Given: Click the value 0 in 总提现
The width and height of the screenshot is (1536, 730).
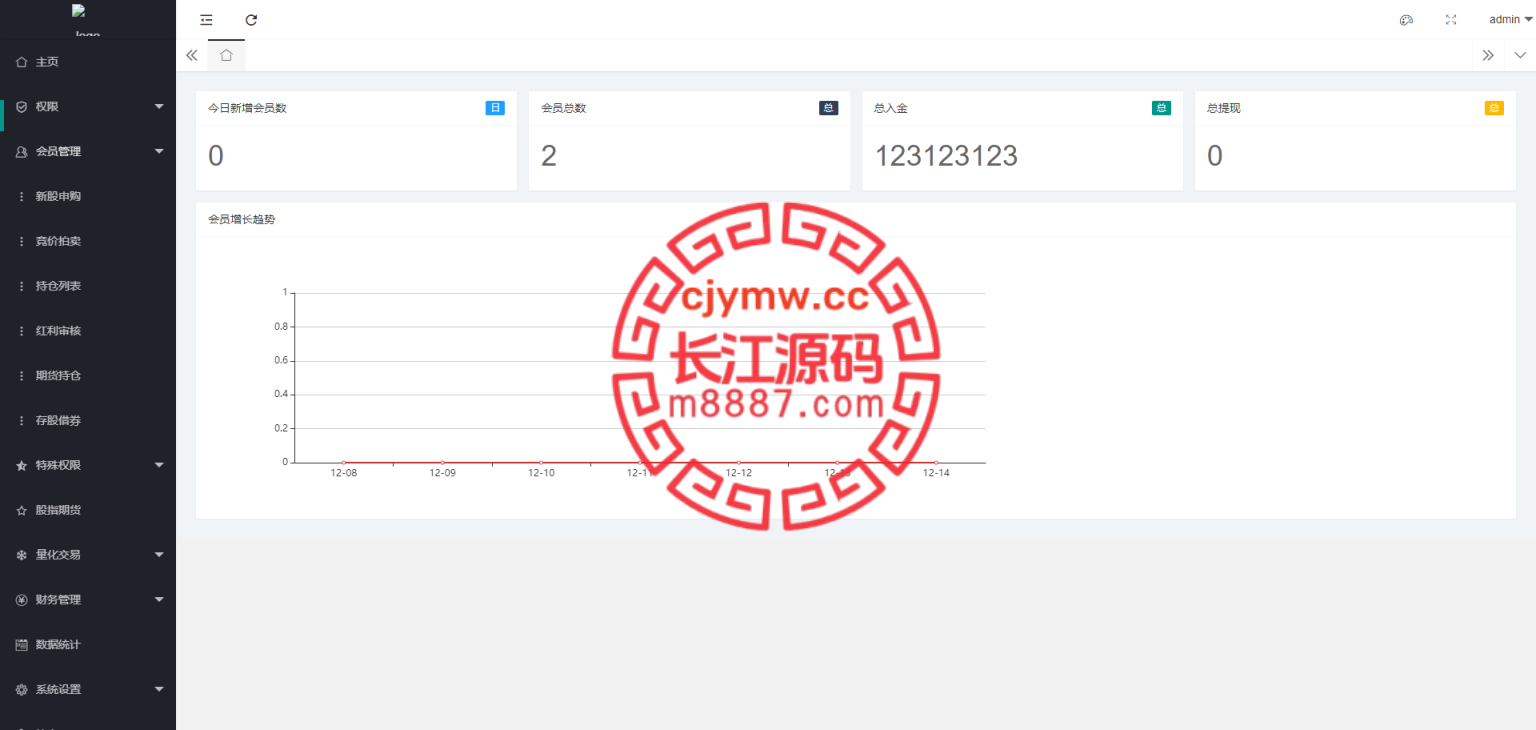Looking at the screenshot, I should coord(1214,156).
